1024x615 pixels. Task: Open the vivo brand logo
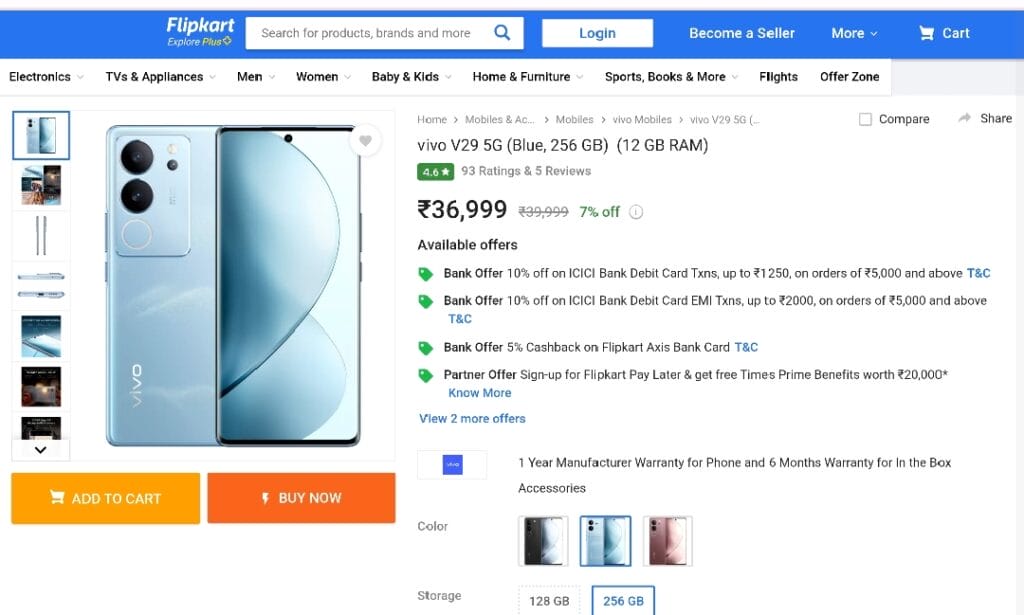(x=453, y=464)
